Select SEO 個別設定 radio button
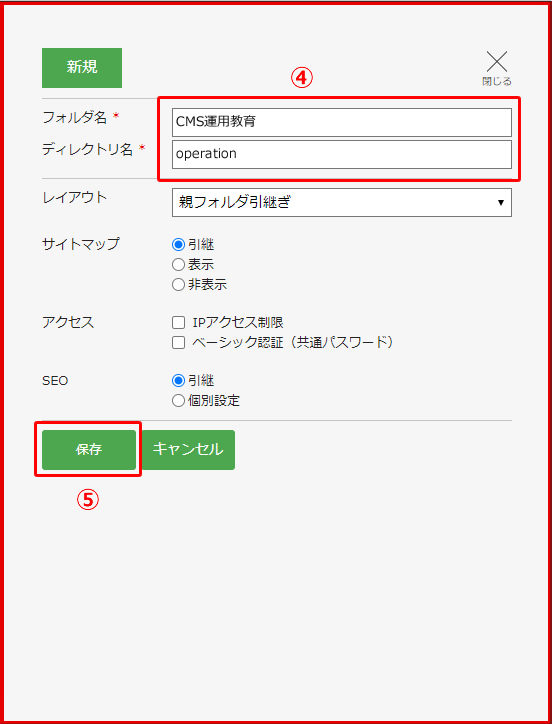 (178, 401)
